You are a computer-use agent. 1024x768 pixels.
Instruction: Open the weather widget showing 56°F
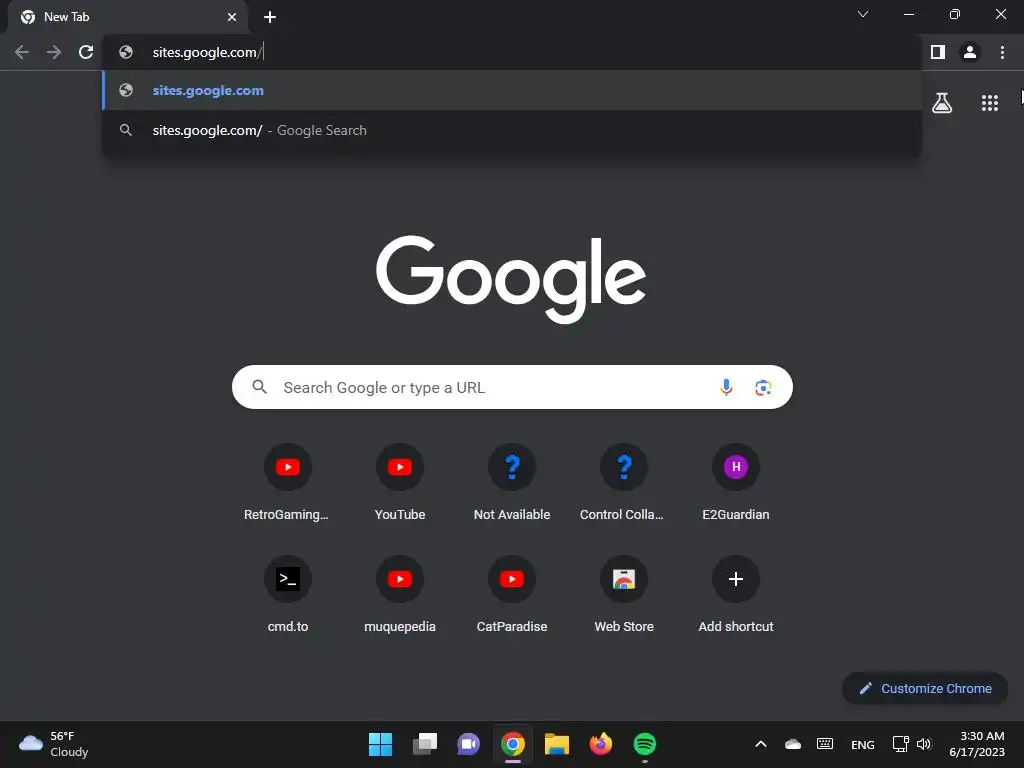54,744
